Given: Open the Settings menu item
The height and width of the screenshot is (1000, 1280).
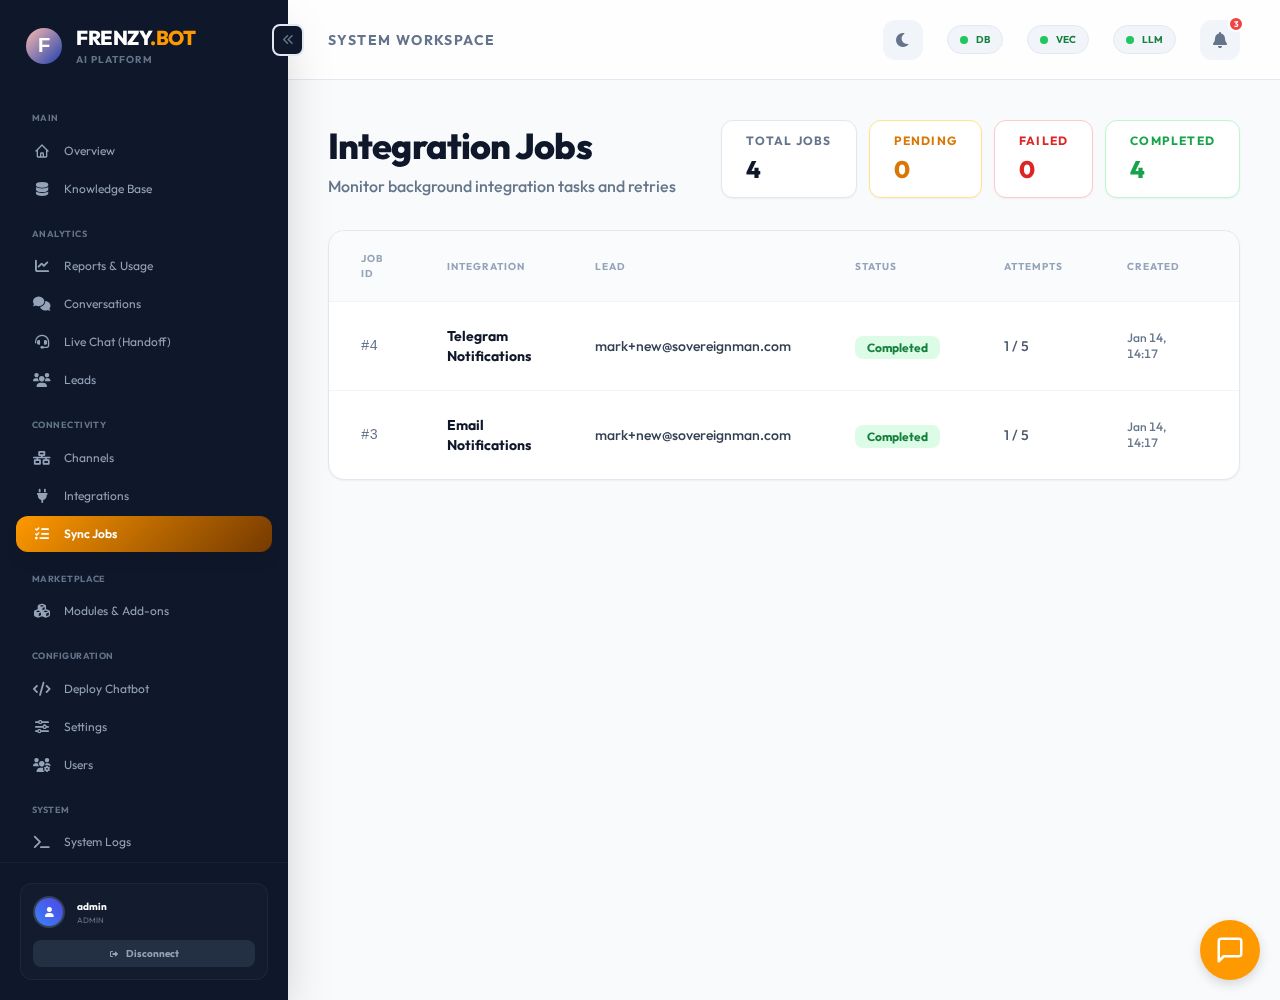Looking at the screenshot, I should [x=85, y=727].
